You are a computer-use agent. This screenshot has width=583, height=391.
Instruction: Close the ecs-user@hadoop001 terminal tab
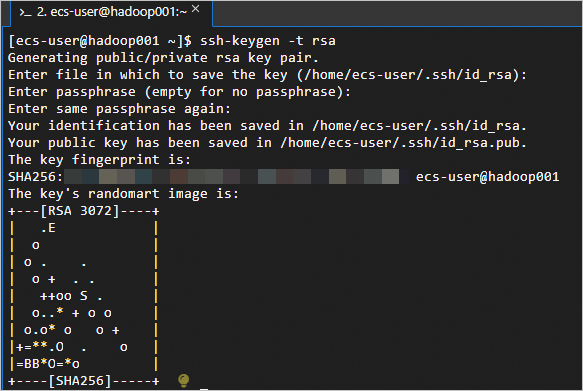coord(196,9)
